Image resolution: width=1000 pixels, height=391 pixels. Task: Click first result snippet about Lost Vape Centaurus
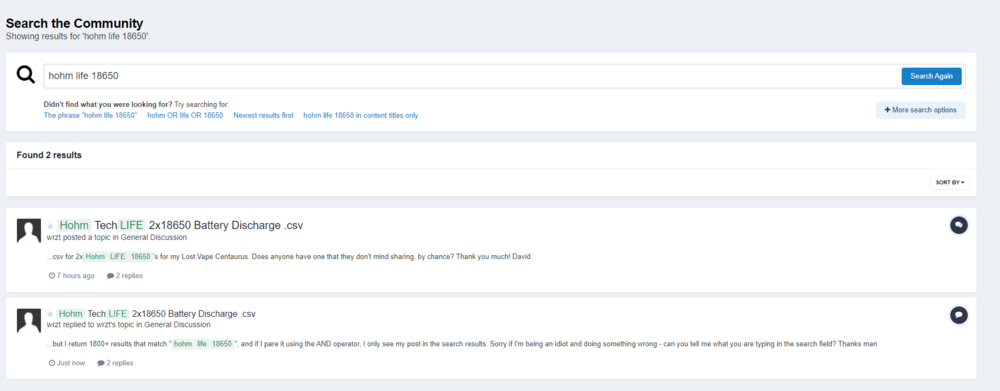pos(288,256)
